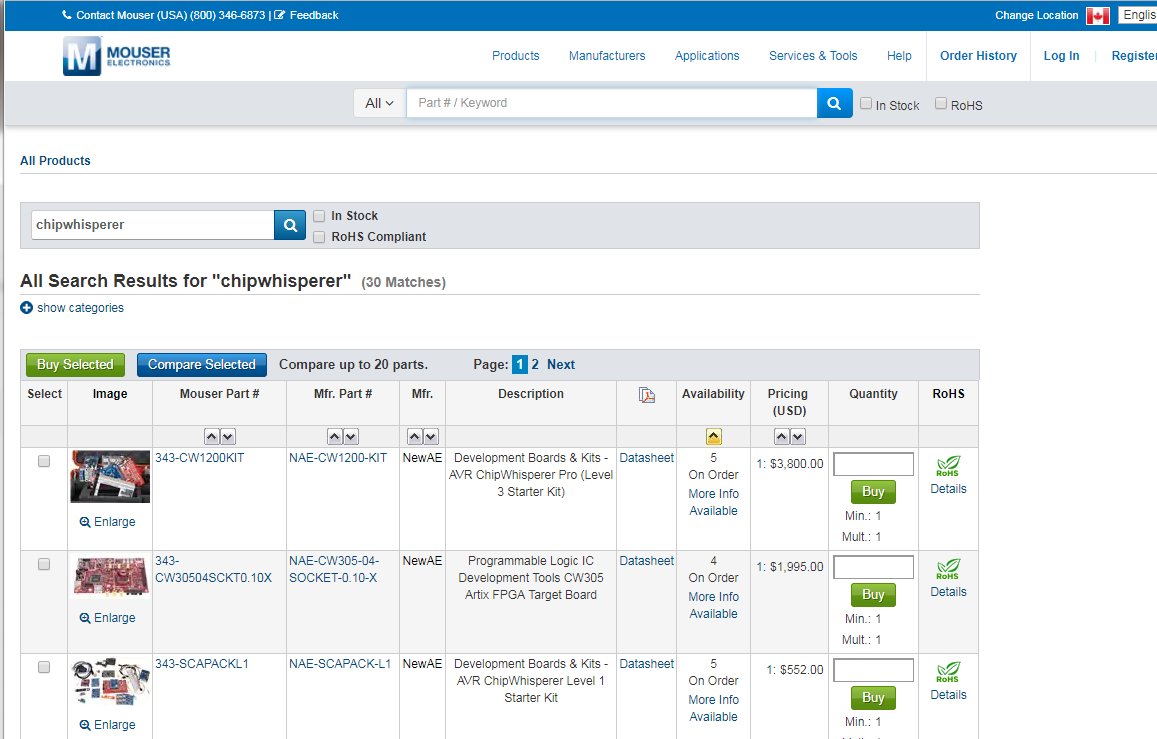Click RoHS leaf icon for CW305 Artix board

[948, 569]
